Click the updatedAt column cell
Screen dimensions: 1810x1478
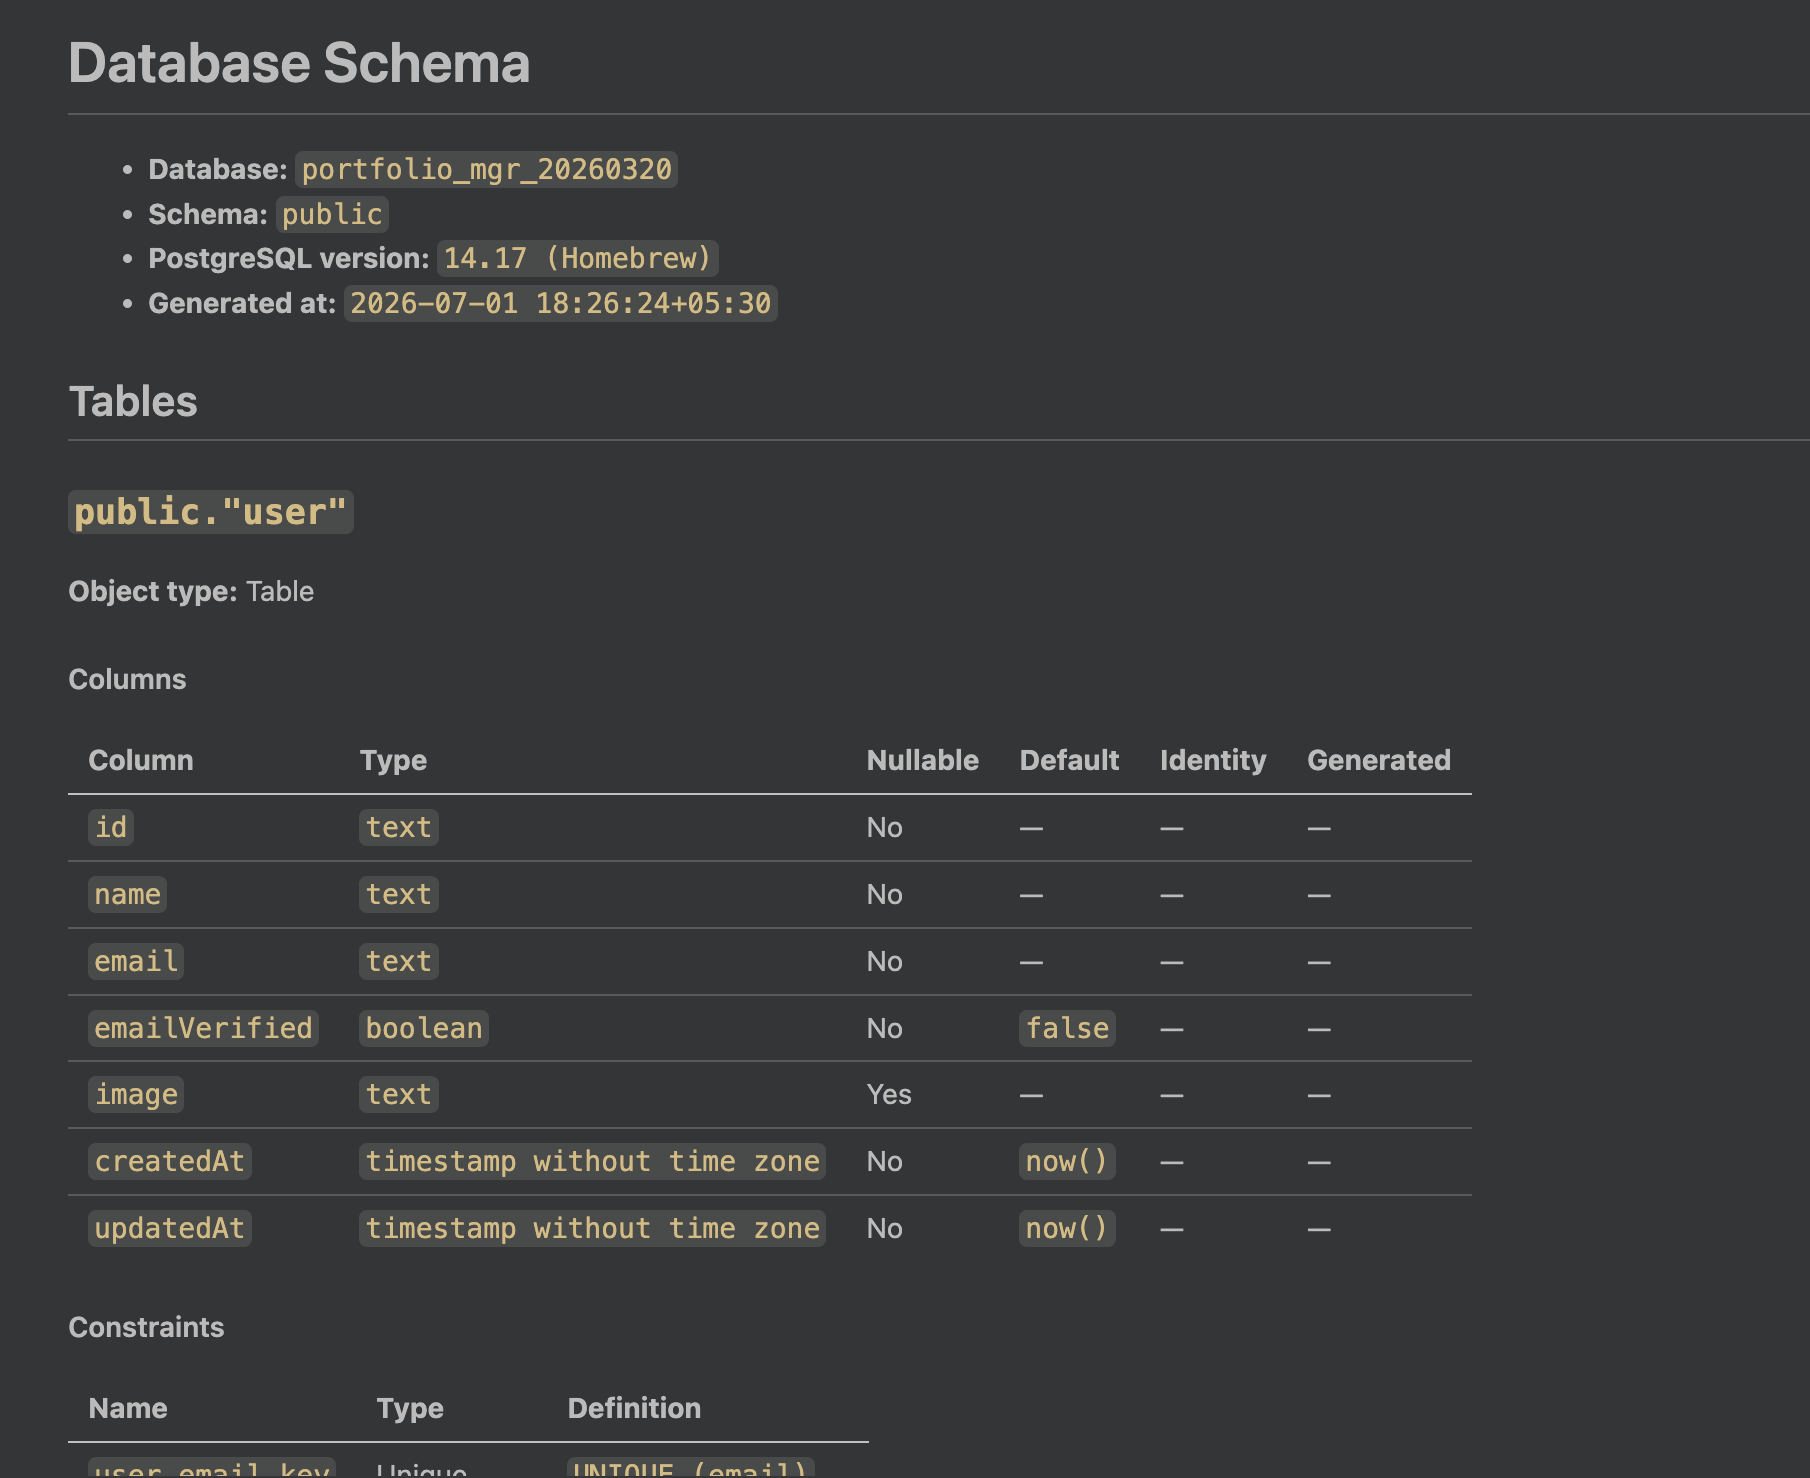[170, 1228]
